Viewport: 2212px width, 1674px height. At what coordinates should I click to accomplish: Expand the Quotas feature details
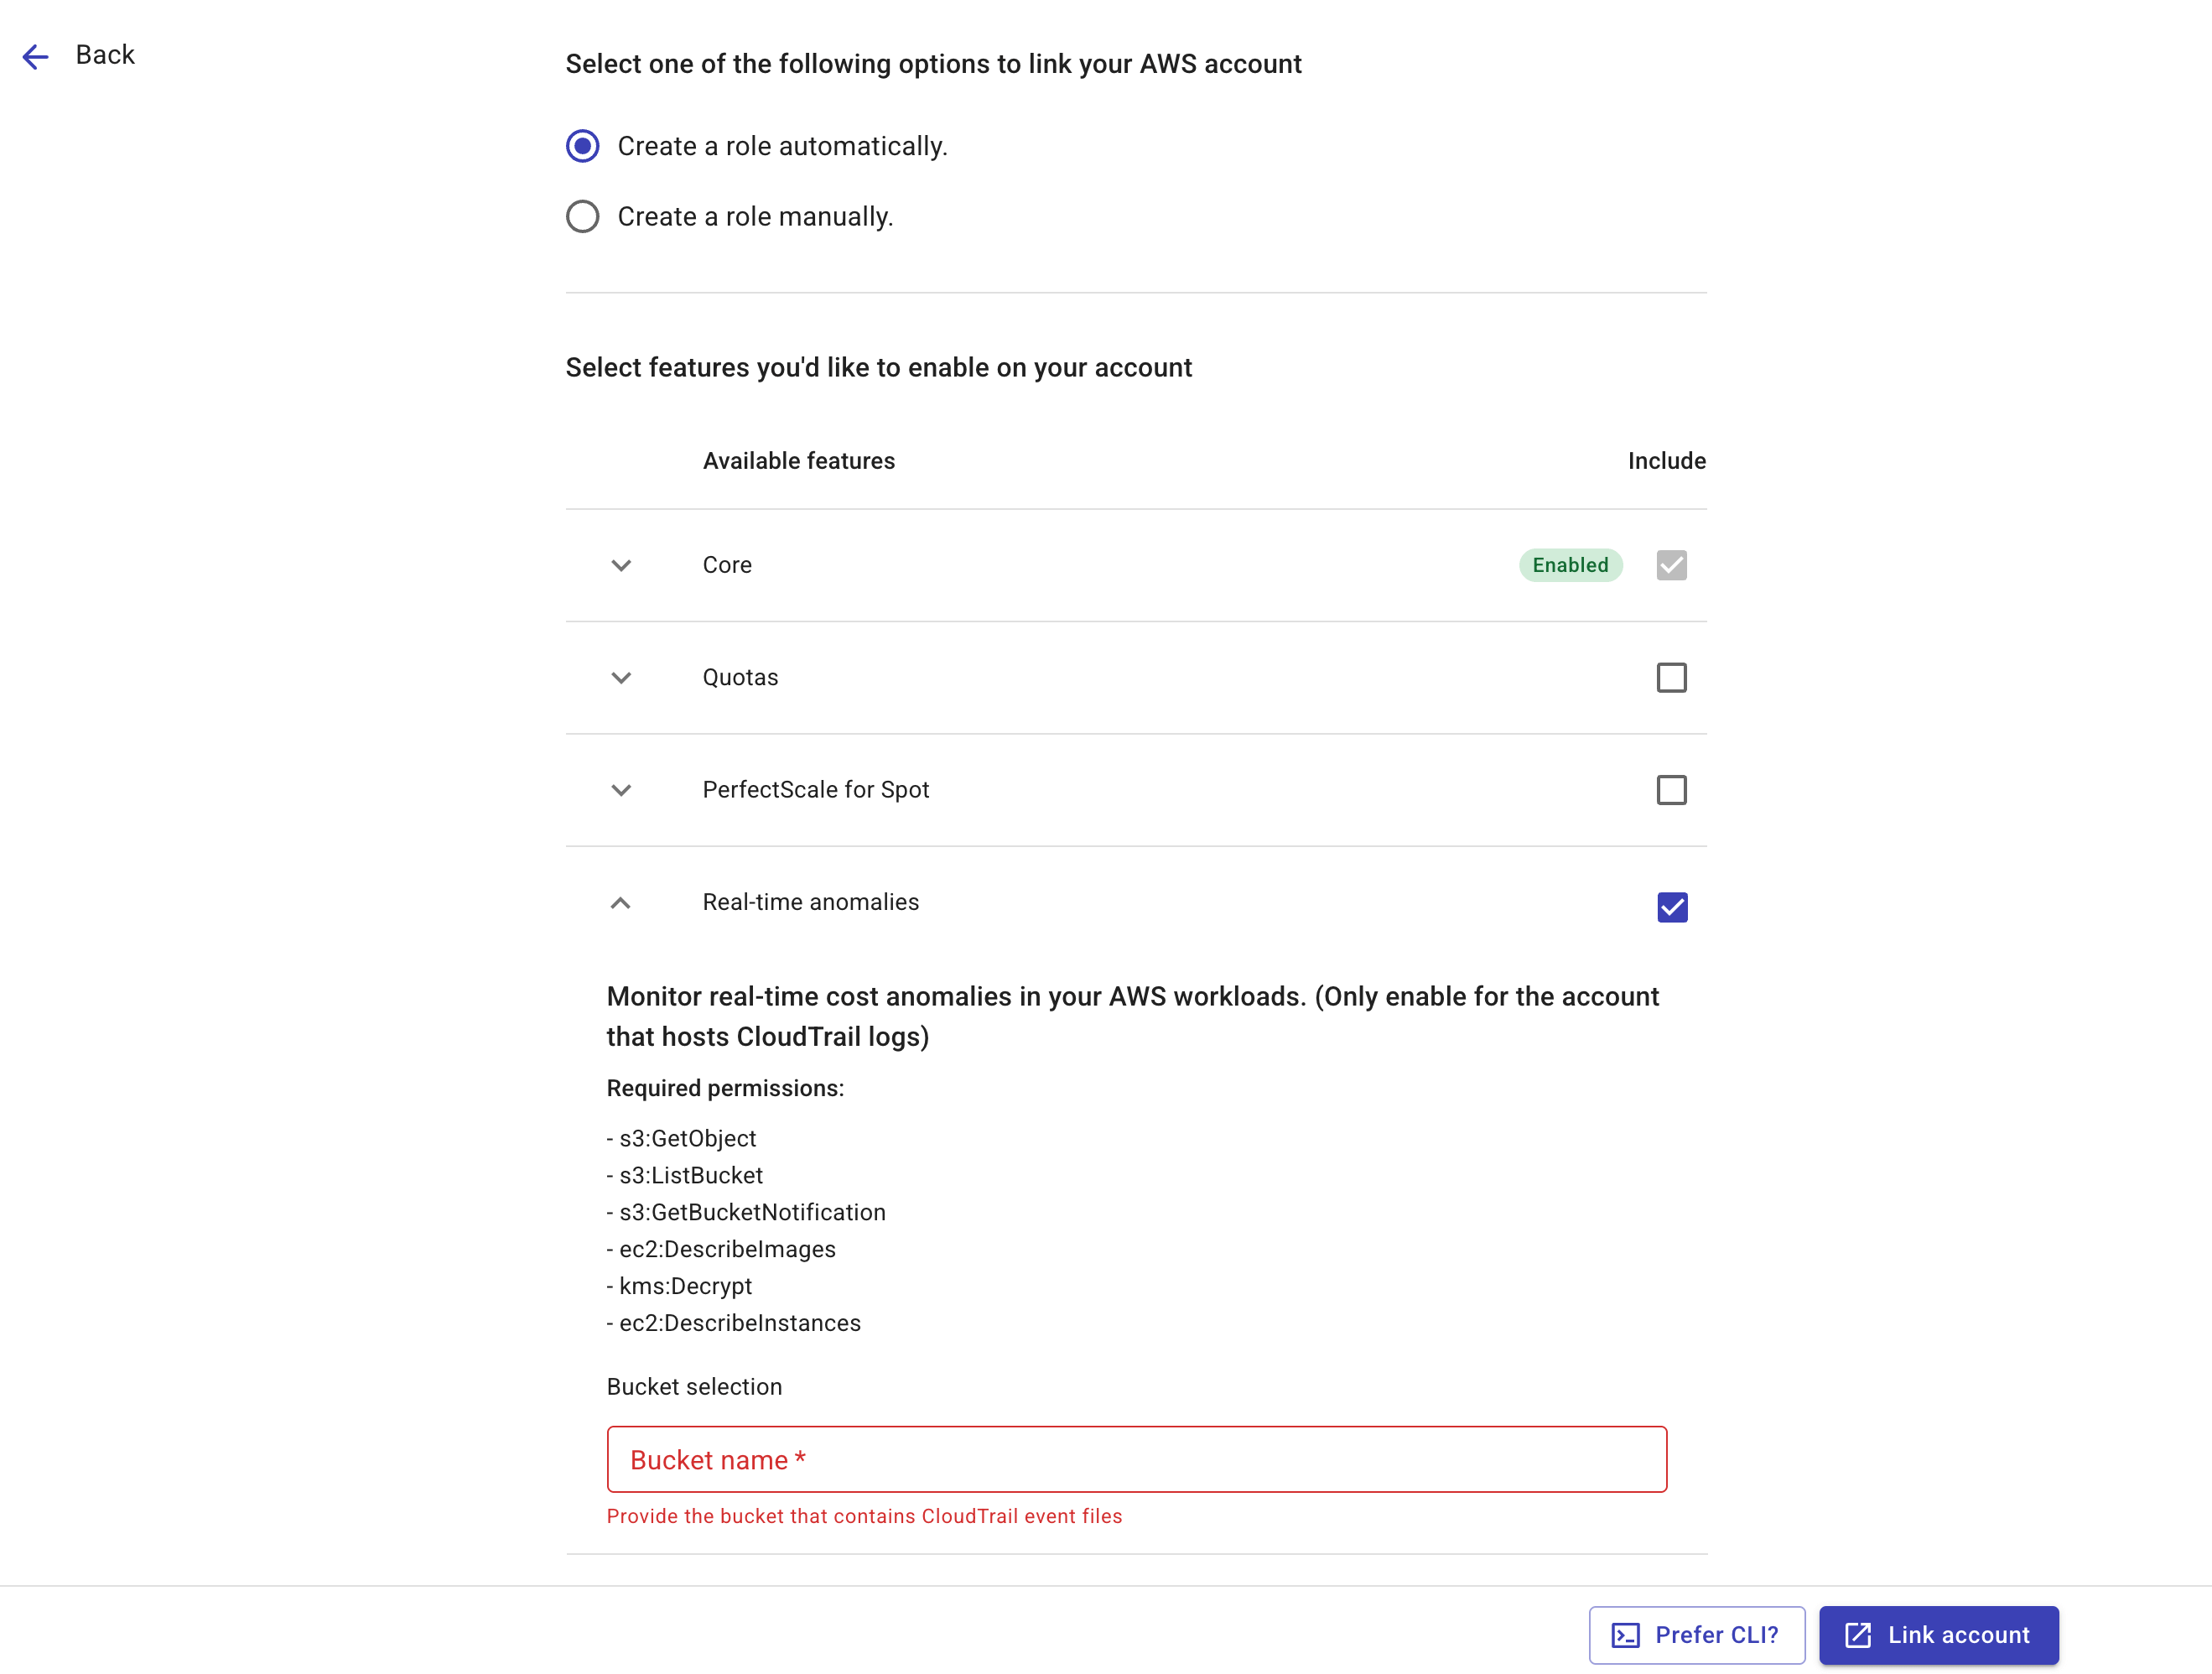621,677
